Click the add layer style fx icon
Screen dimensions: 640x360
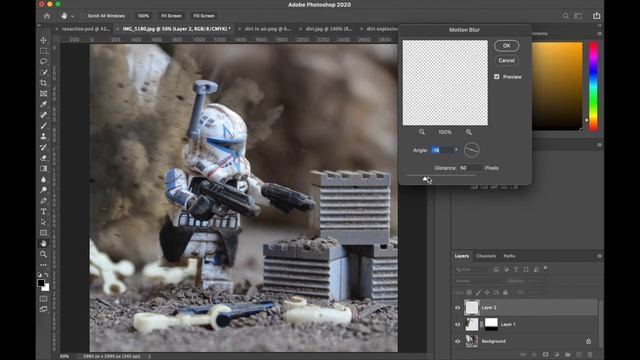point(534,355)
